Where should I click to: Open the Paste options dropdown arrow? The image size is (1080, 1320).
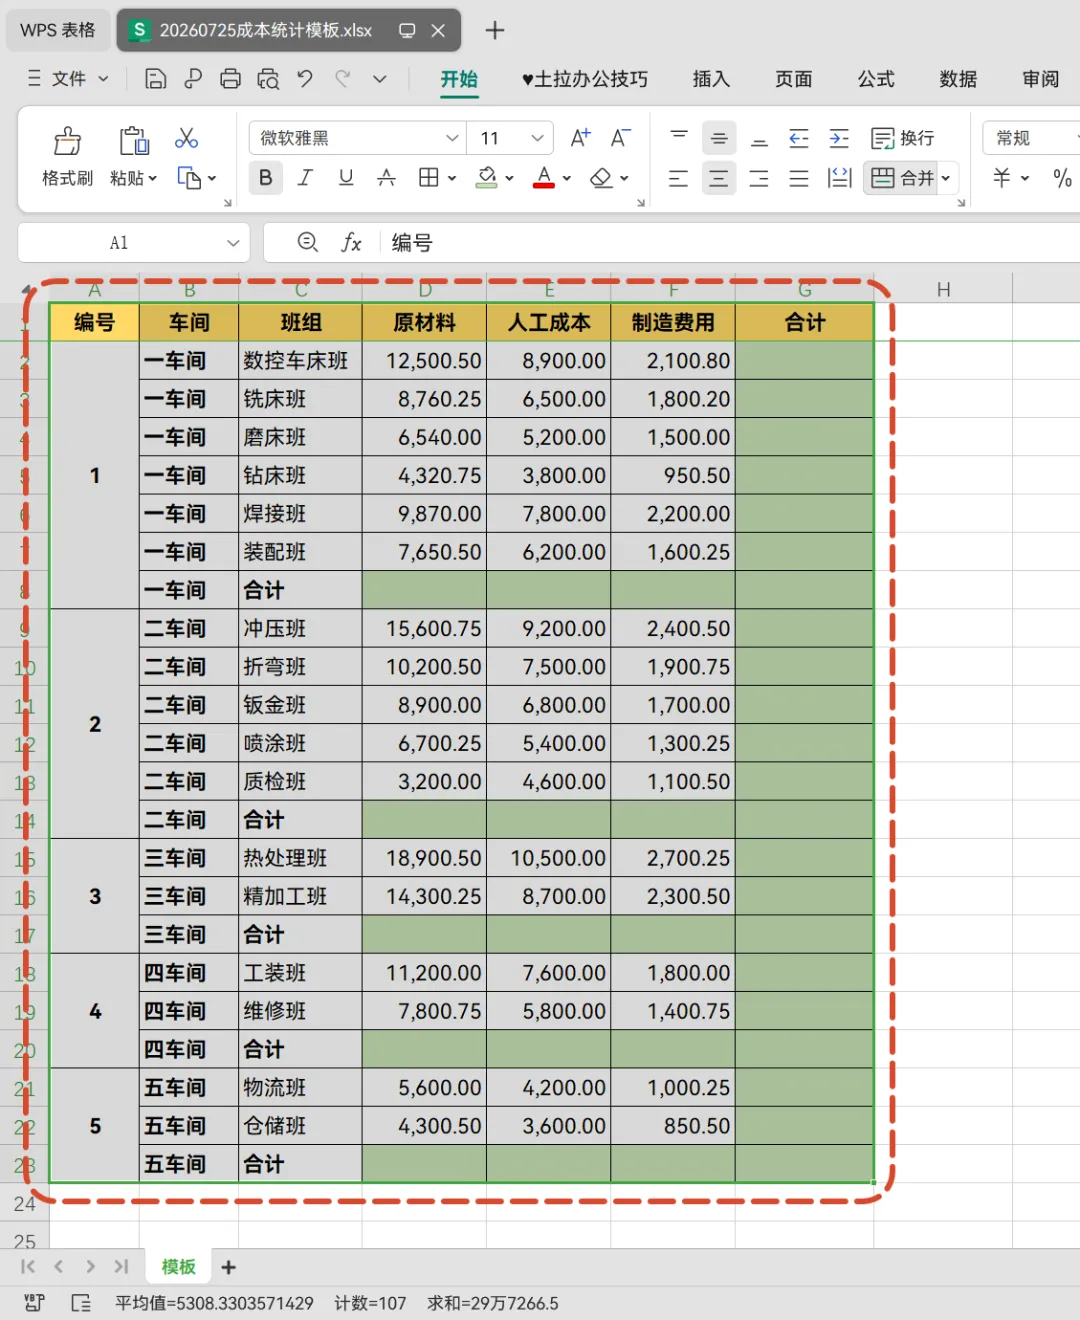(x=152, y=178)
